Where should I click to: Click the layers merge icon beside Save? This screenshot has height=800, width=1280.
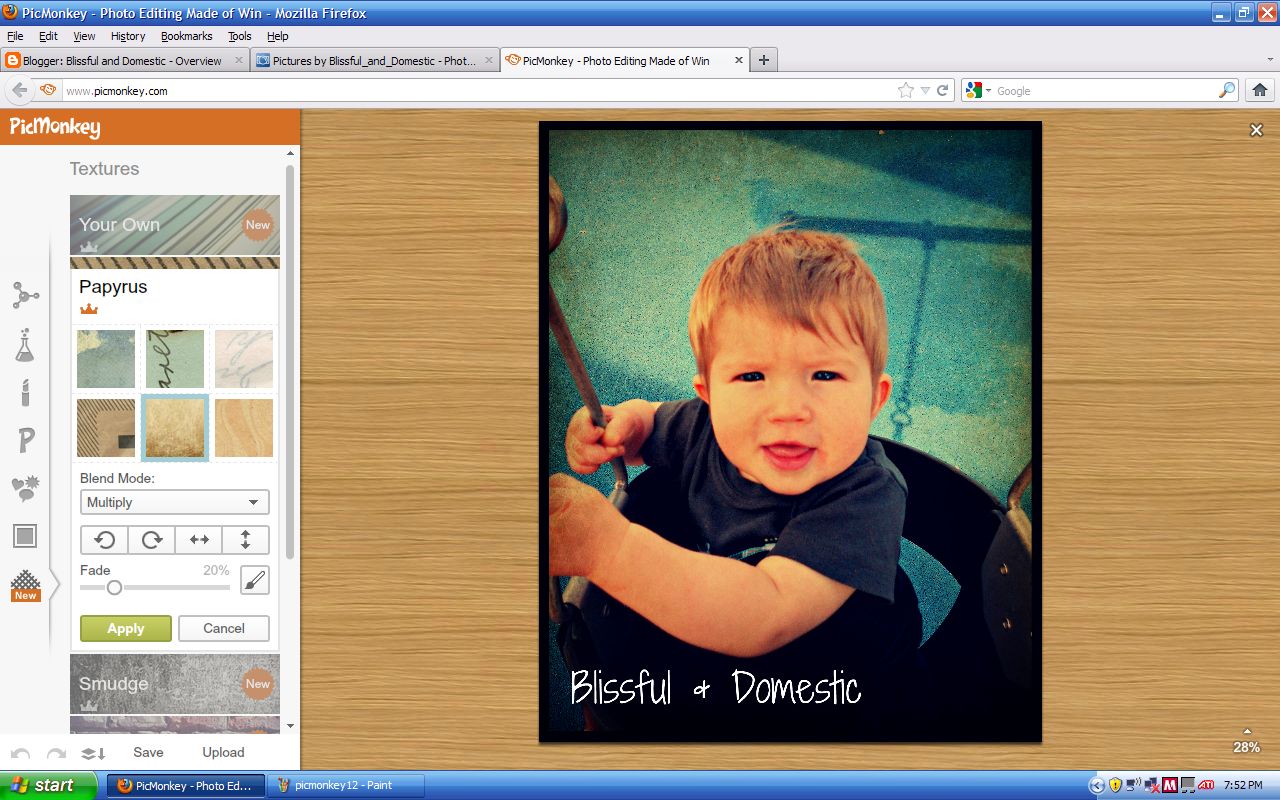pos(93,753)
